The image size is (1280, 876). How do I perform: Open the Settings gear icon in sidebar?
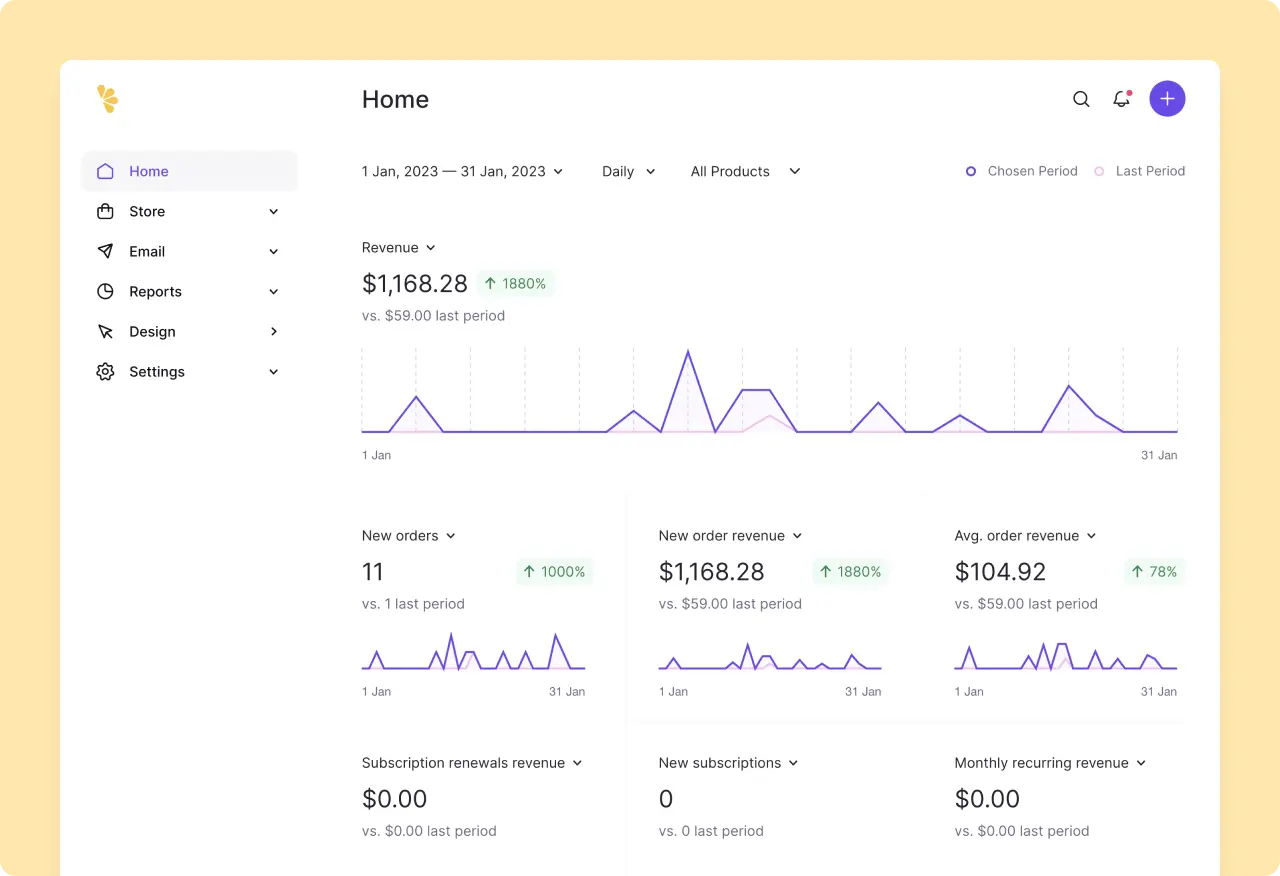[105, 371]
